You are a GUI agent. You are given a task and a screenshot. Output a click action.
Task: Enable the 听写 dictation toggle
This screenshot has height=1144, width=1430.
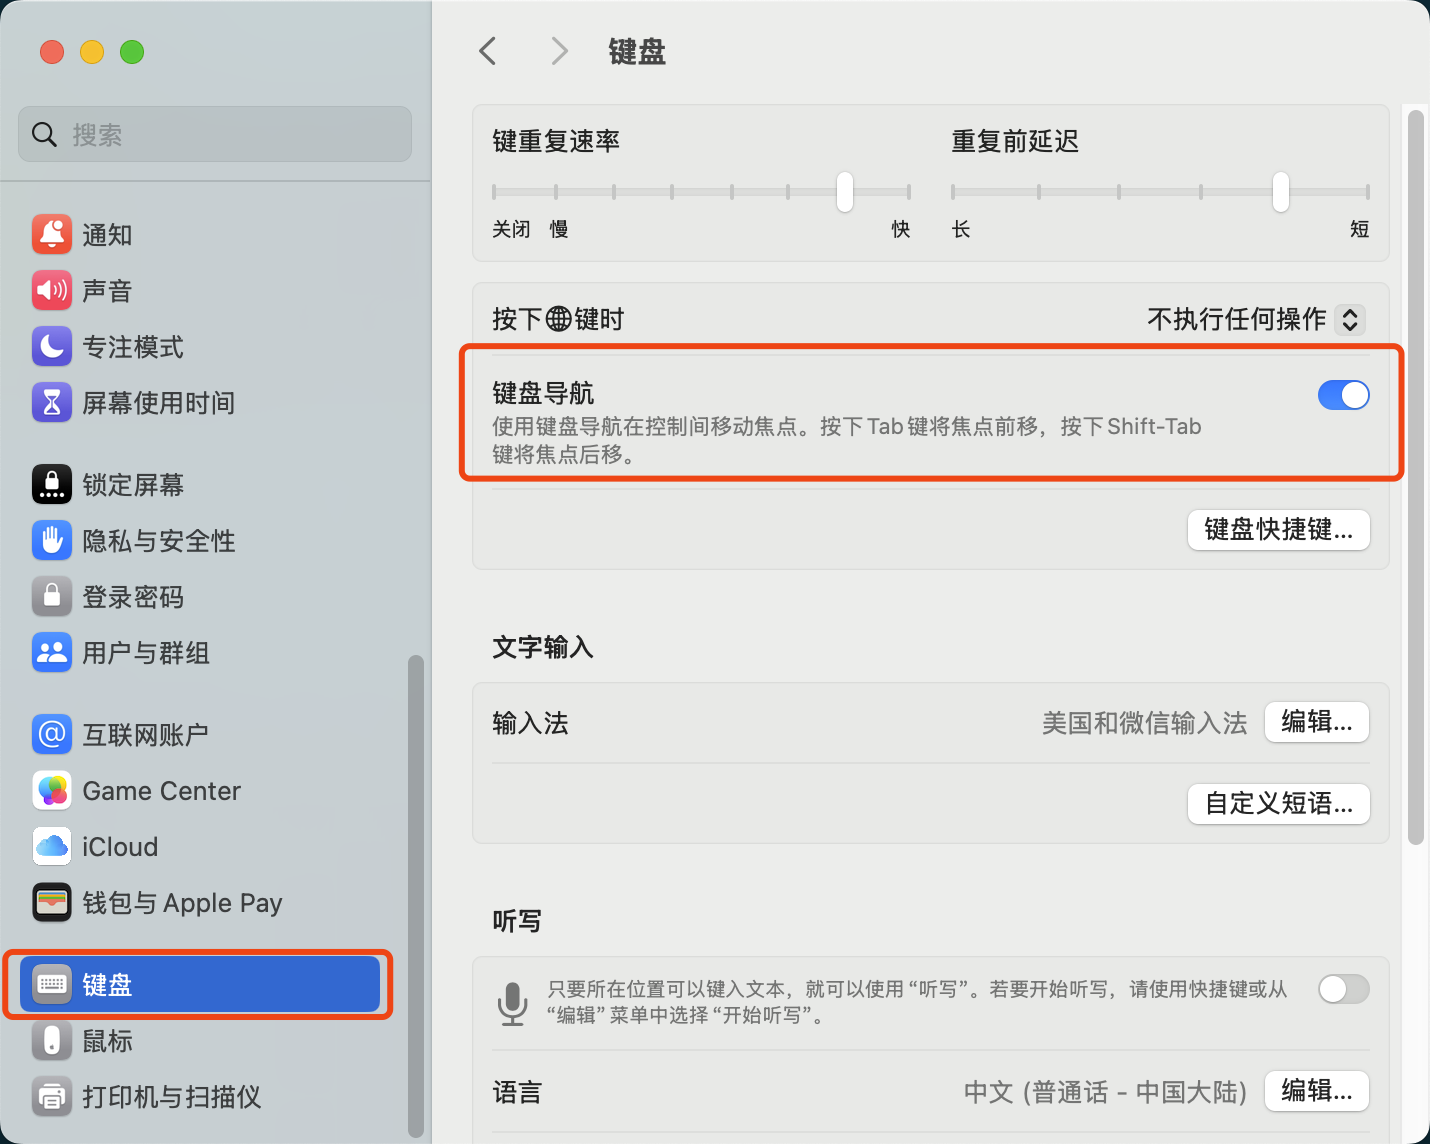pyautogui.click(x=1343, y=989)
